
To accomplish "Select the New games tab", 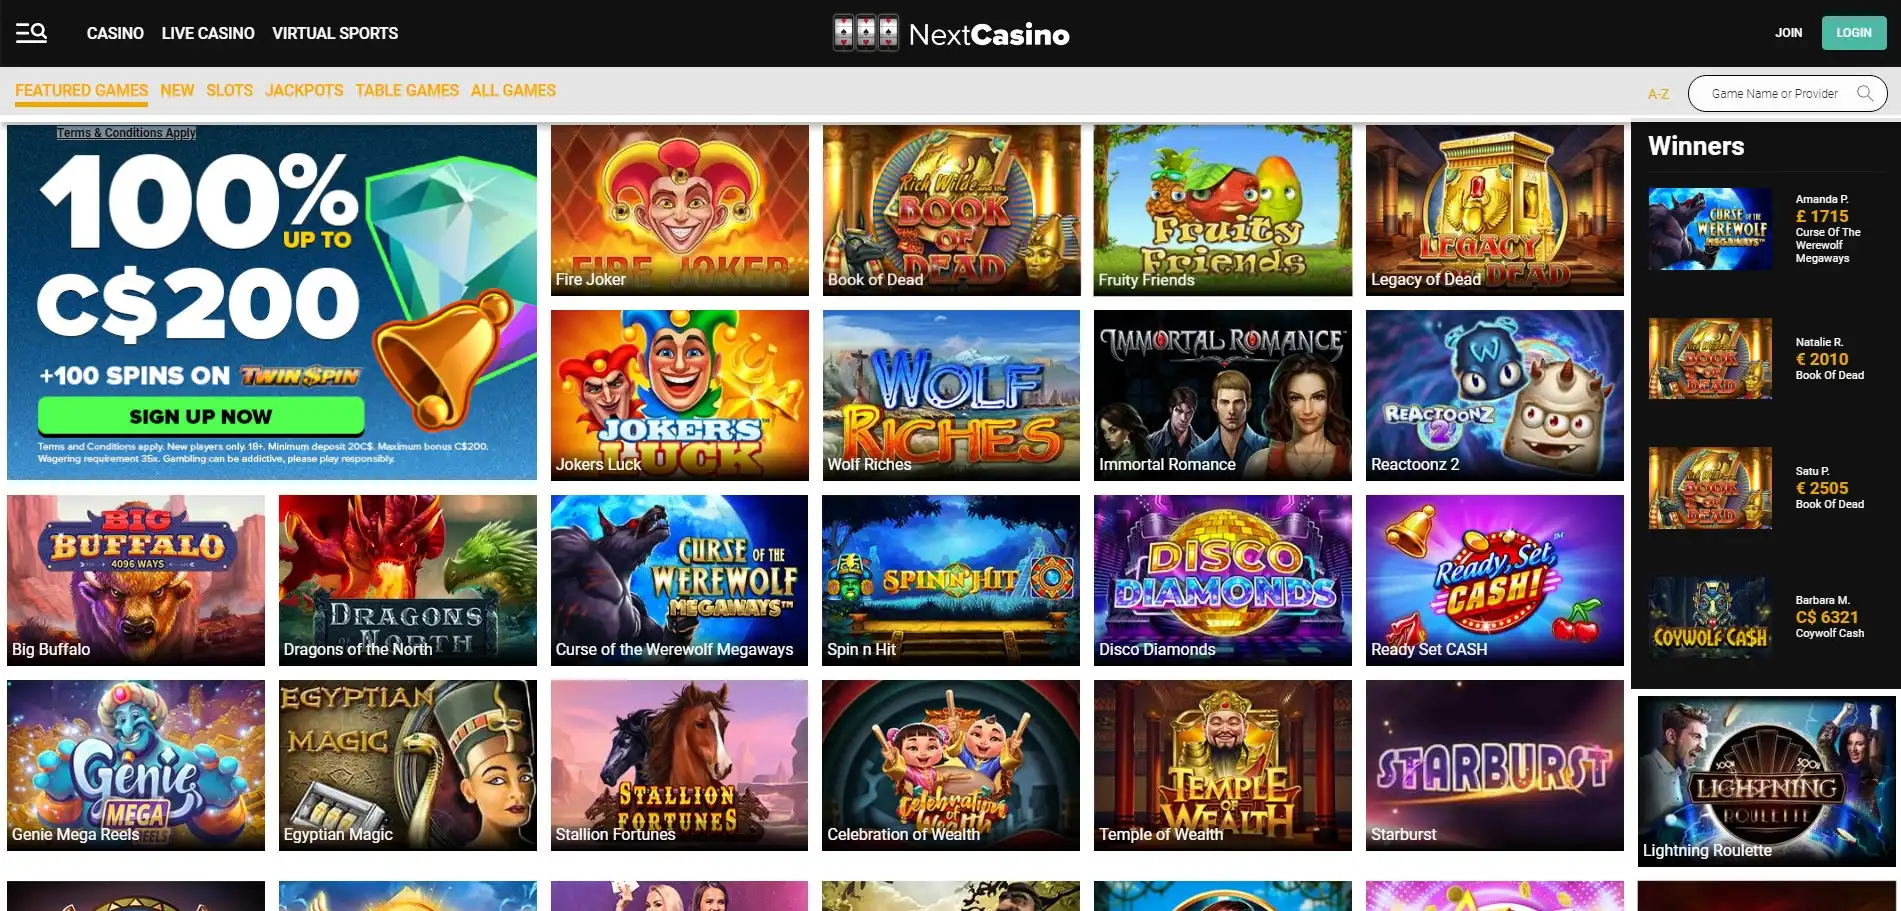I will [x=177, y=90].
